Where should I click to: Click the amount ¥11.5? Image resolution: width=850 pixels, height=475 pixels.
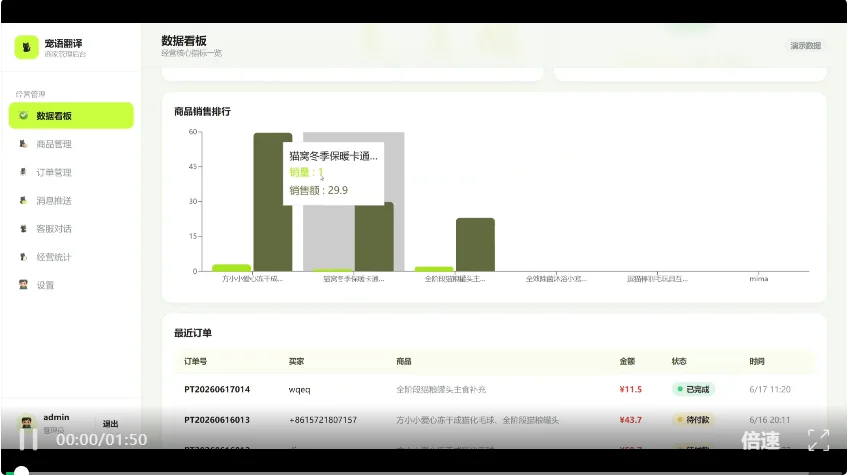630,389
